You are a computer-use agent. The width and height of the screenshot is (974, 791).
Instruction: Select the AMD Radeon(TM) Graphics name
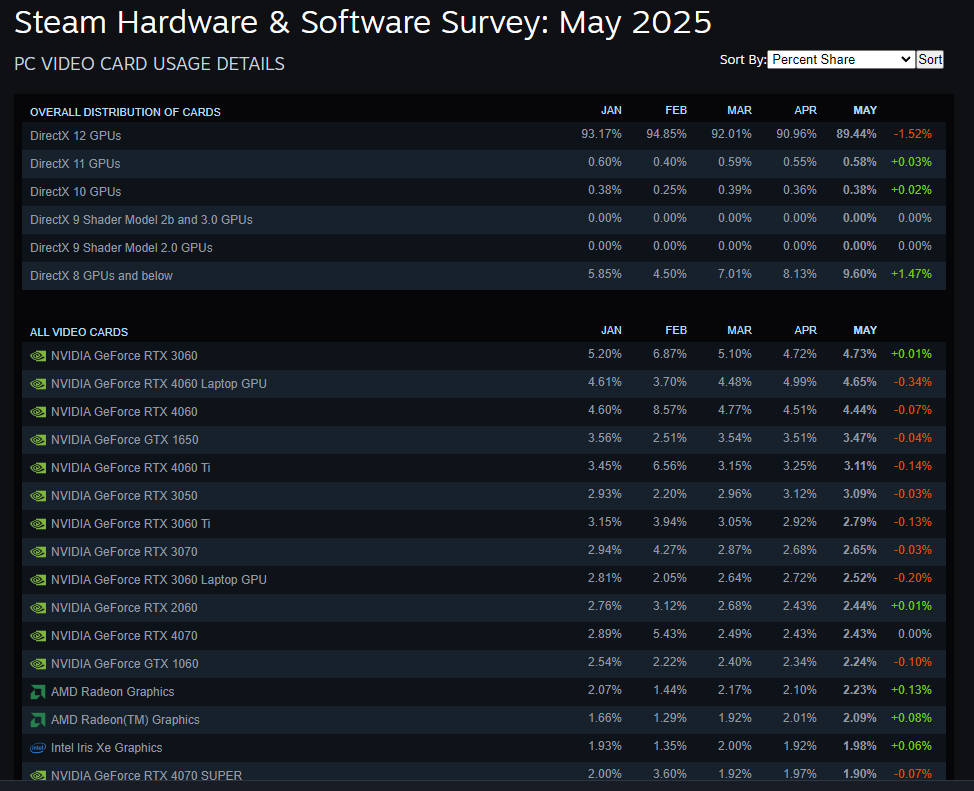125,720
